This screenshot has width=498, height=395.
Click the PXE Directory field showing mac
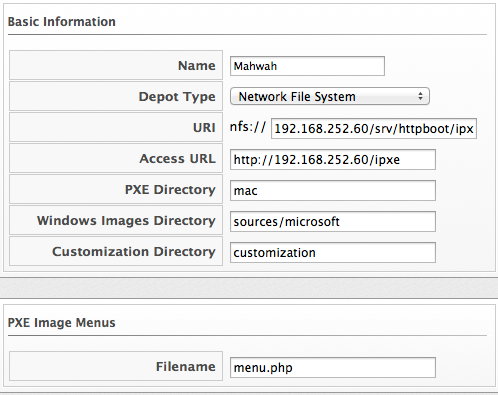(333, 191)
